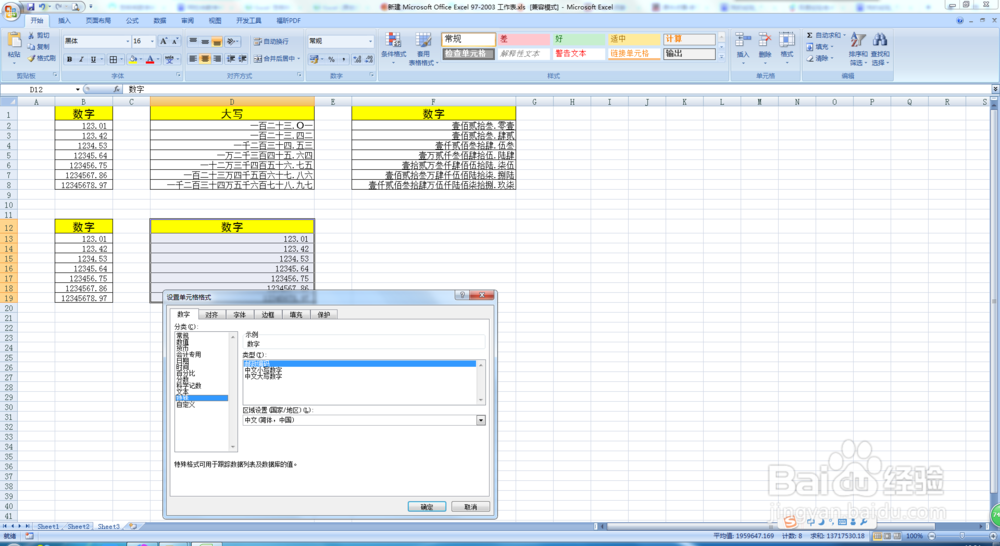The height and width of the screenshot is (546, 1000).
Task: Decrease font size with the small A
Action: point(175,41)
